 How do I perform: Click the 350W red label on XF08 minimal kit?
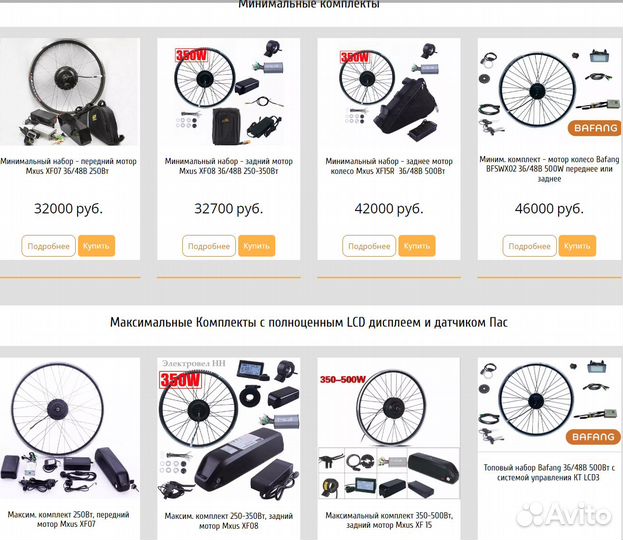coord(192,55)
